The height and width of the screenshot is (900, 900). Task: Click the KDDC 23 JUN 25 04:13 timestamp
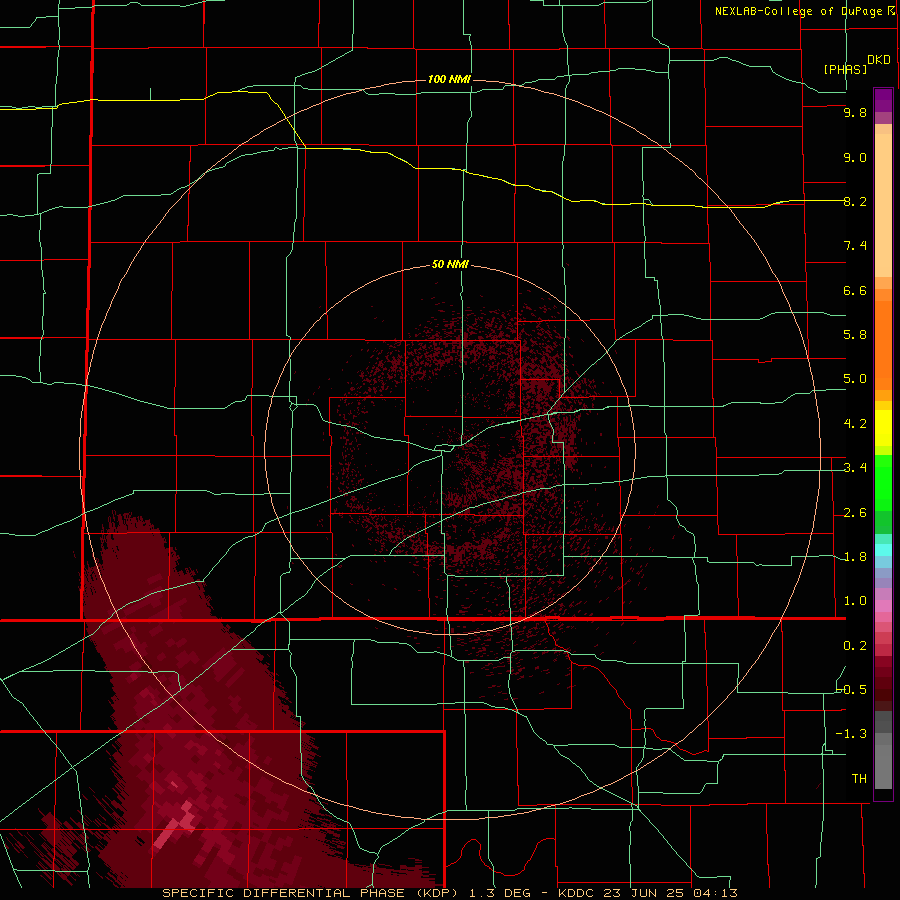click(x=647, y=893)
